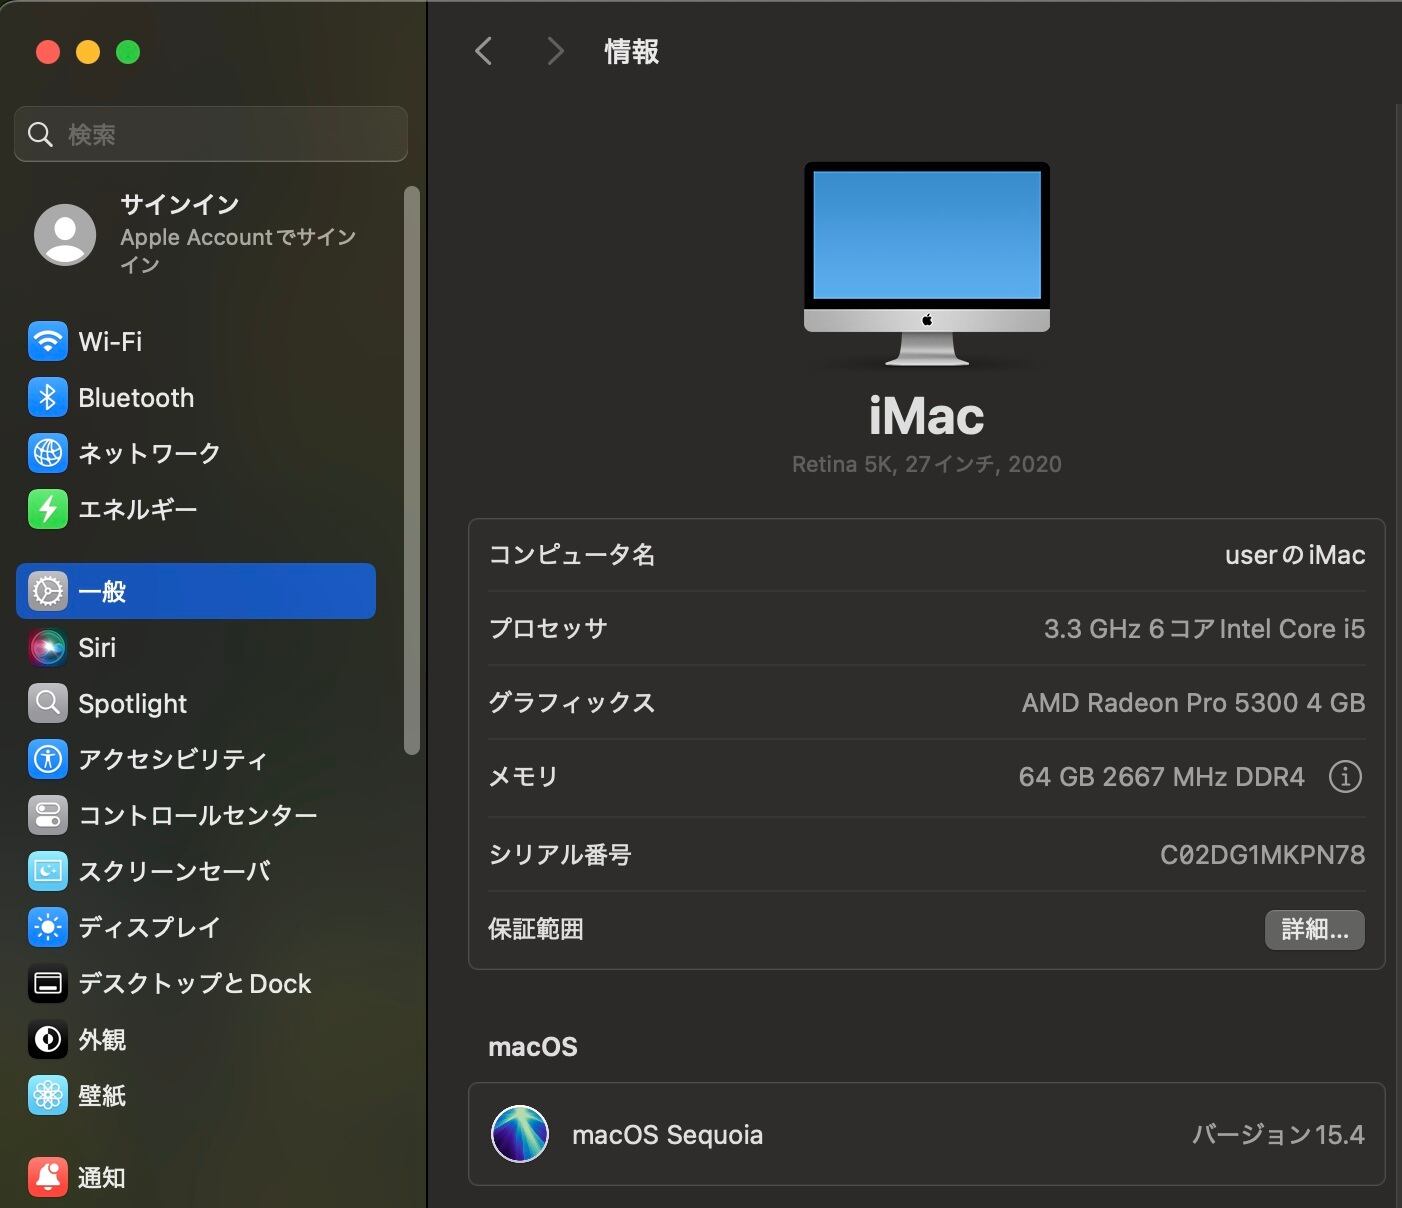Click the 情報 page title

tap(631, 52)
